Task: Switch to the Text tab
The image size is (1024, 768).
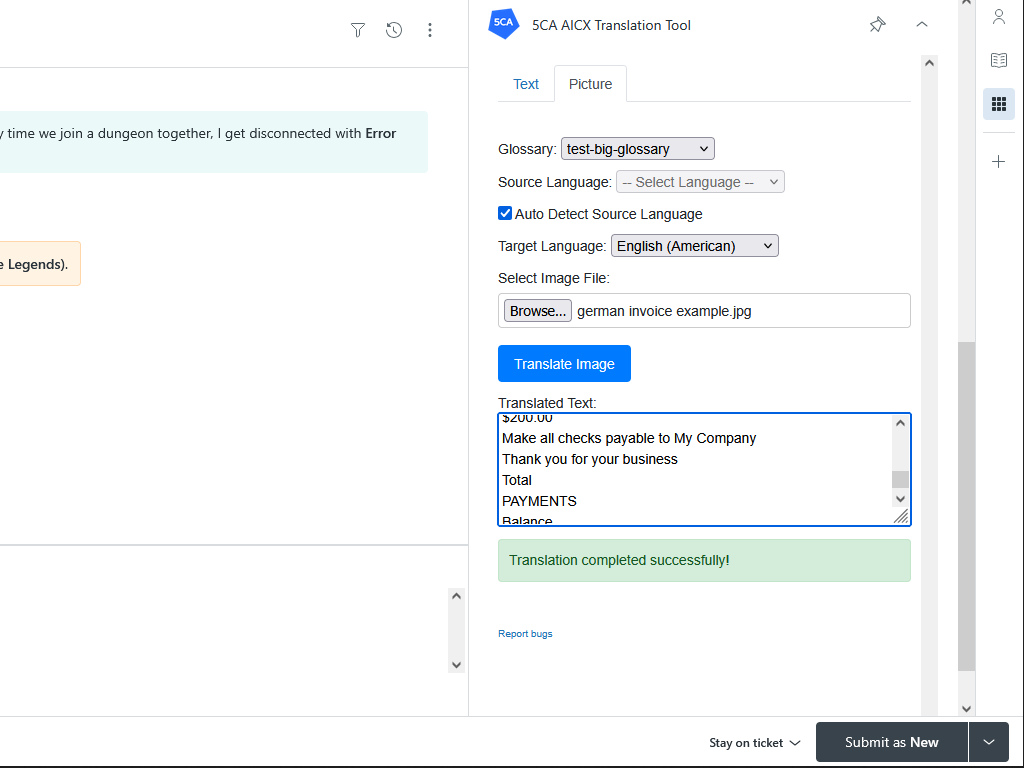Action: click(x=526, y=84)
